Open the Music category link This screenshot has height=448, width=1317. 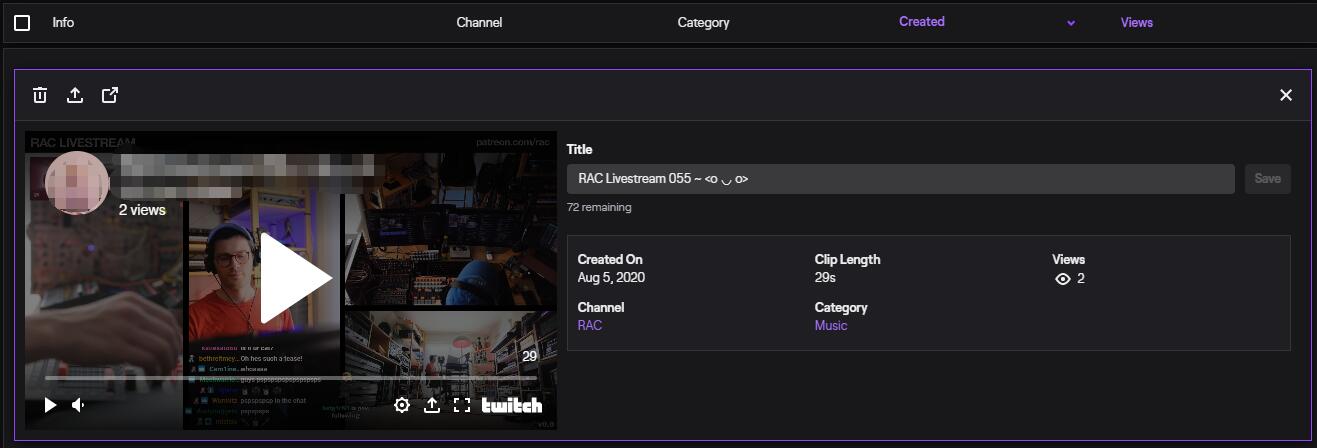coord(831,325)
